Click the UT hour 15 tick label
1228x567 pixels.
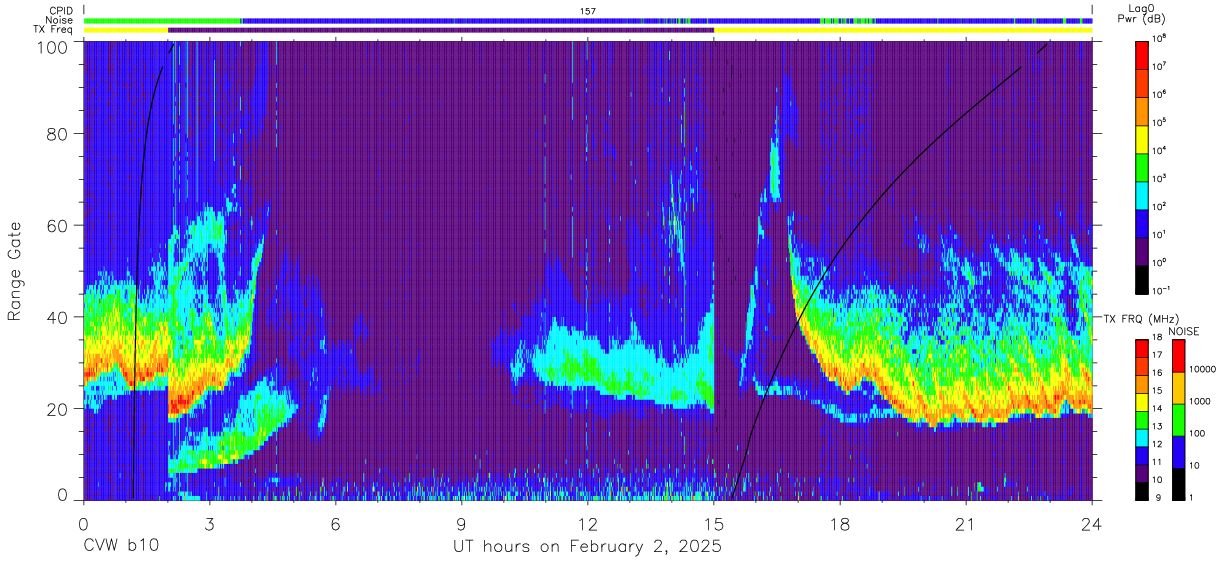714,524
